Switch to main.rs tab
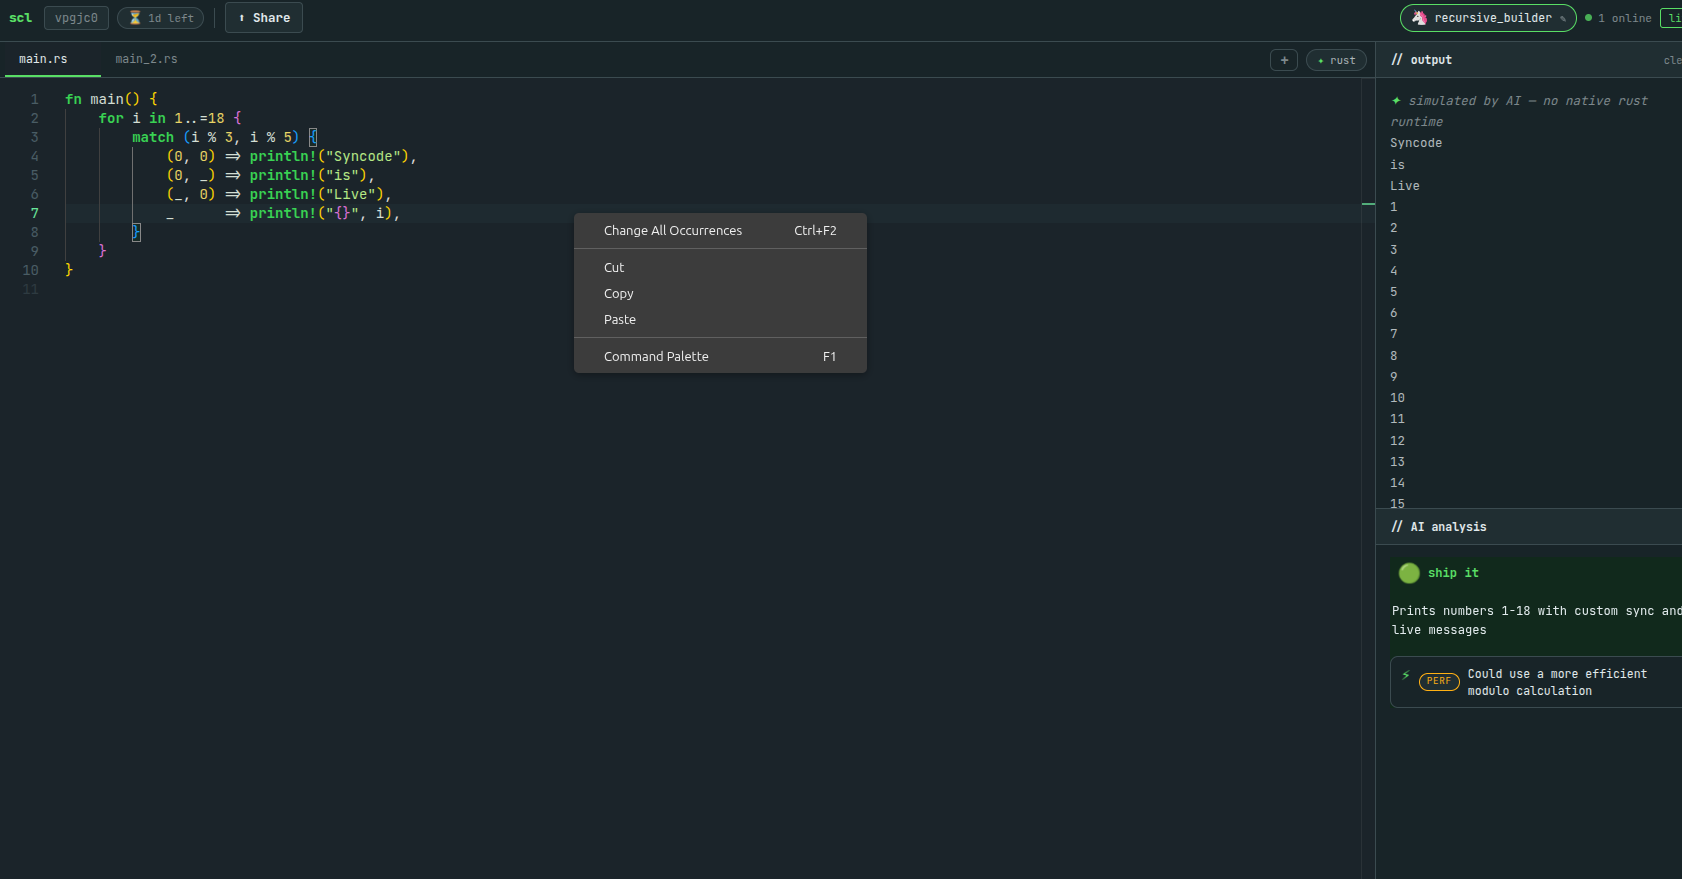The height and width of the screenshot is (879, 1682). point(43,59)
